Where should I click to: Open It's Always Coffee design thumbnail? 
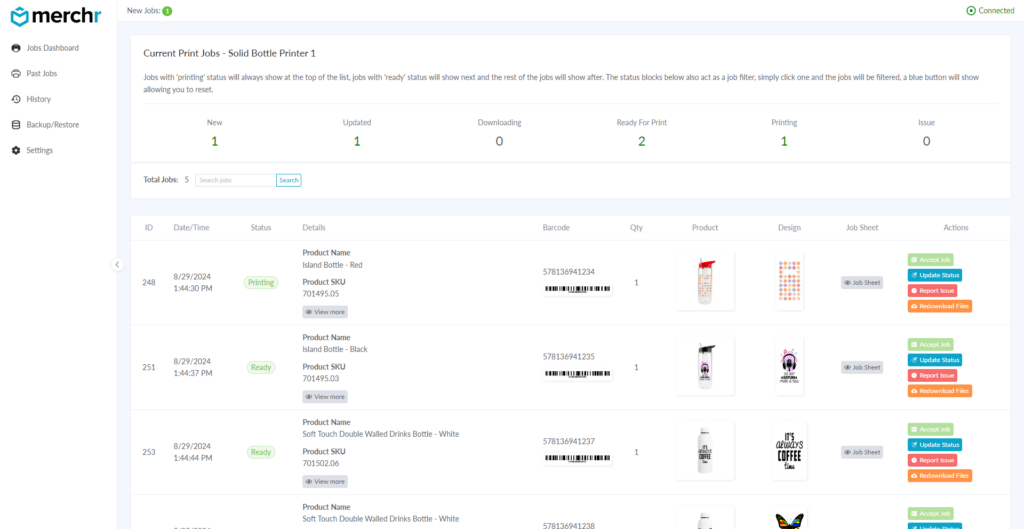790,451
